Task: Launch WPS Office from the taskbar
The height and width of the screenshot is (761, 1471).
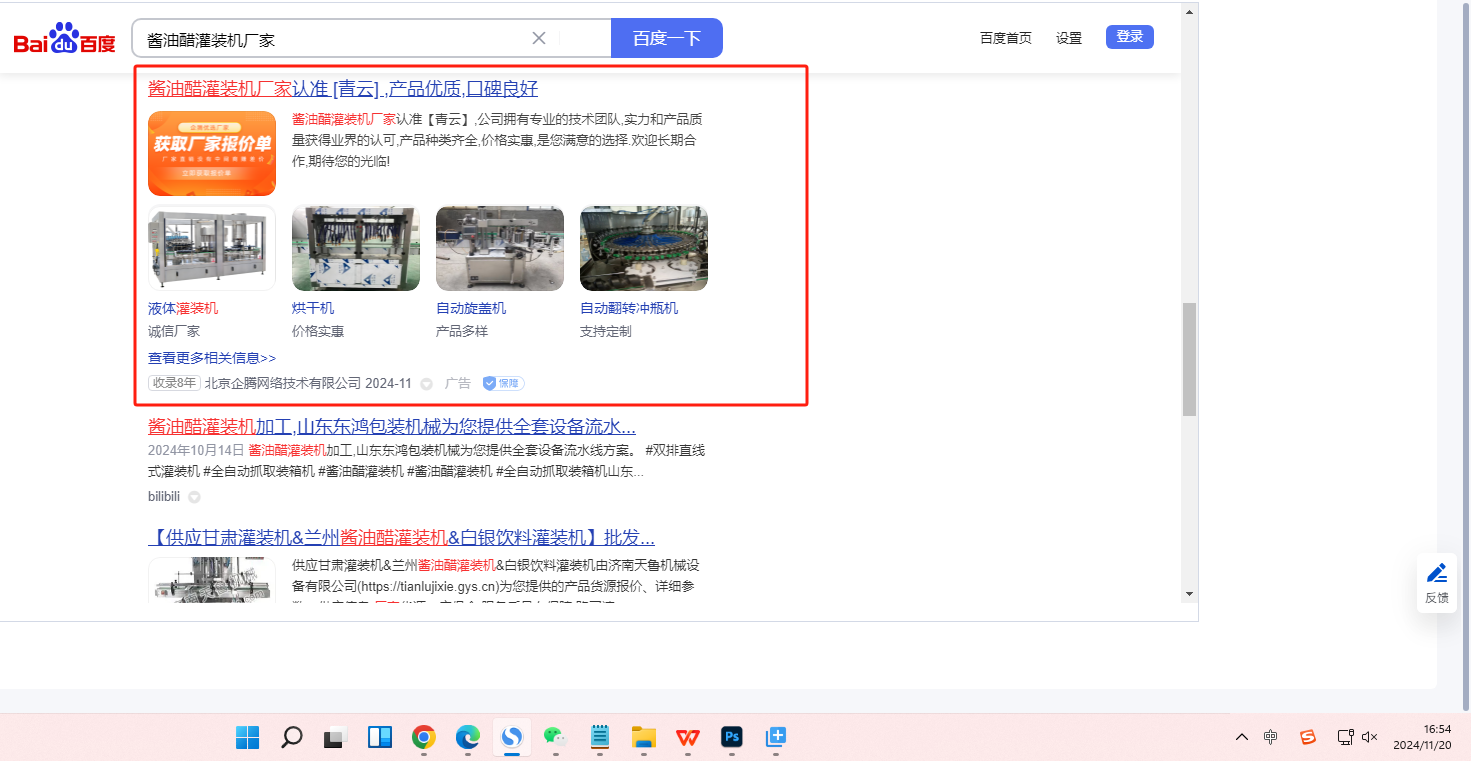Action: pos(687,738)
